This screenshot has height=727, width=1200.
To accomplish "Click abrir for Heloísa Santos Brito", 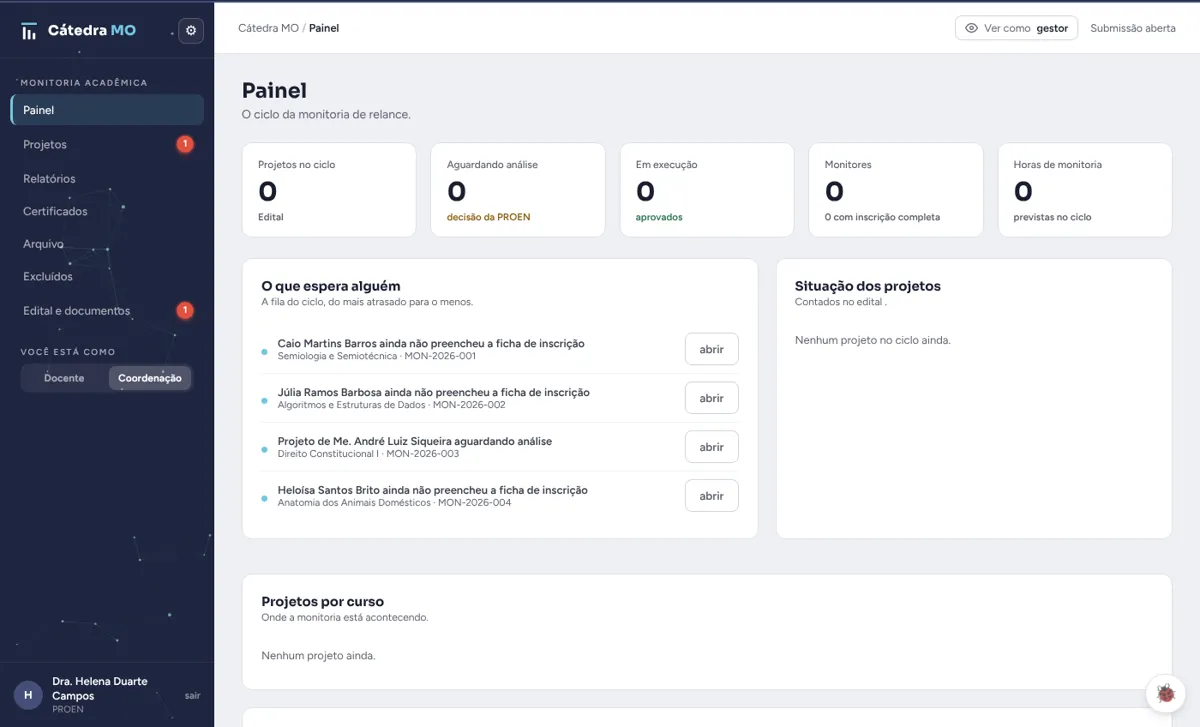I will click(711, 496).
